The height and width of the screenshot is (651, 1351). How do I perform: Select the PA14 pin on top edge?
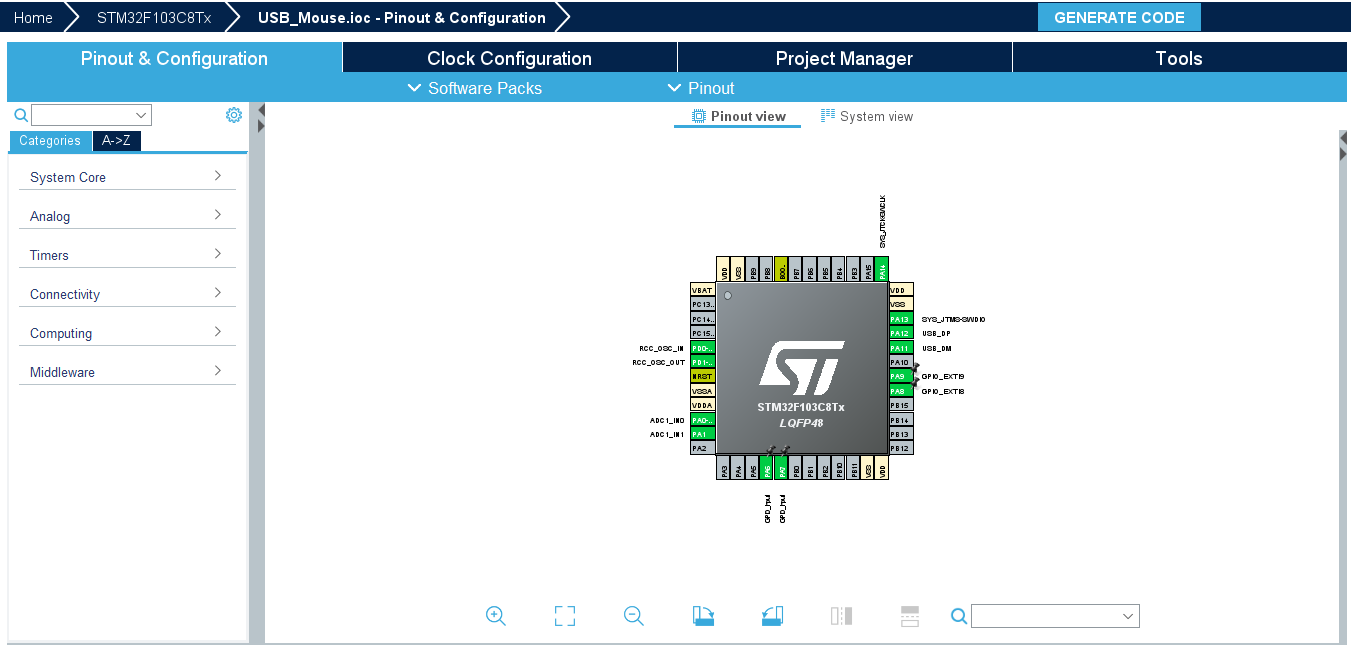(882, 269)
